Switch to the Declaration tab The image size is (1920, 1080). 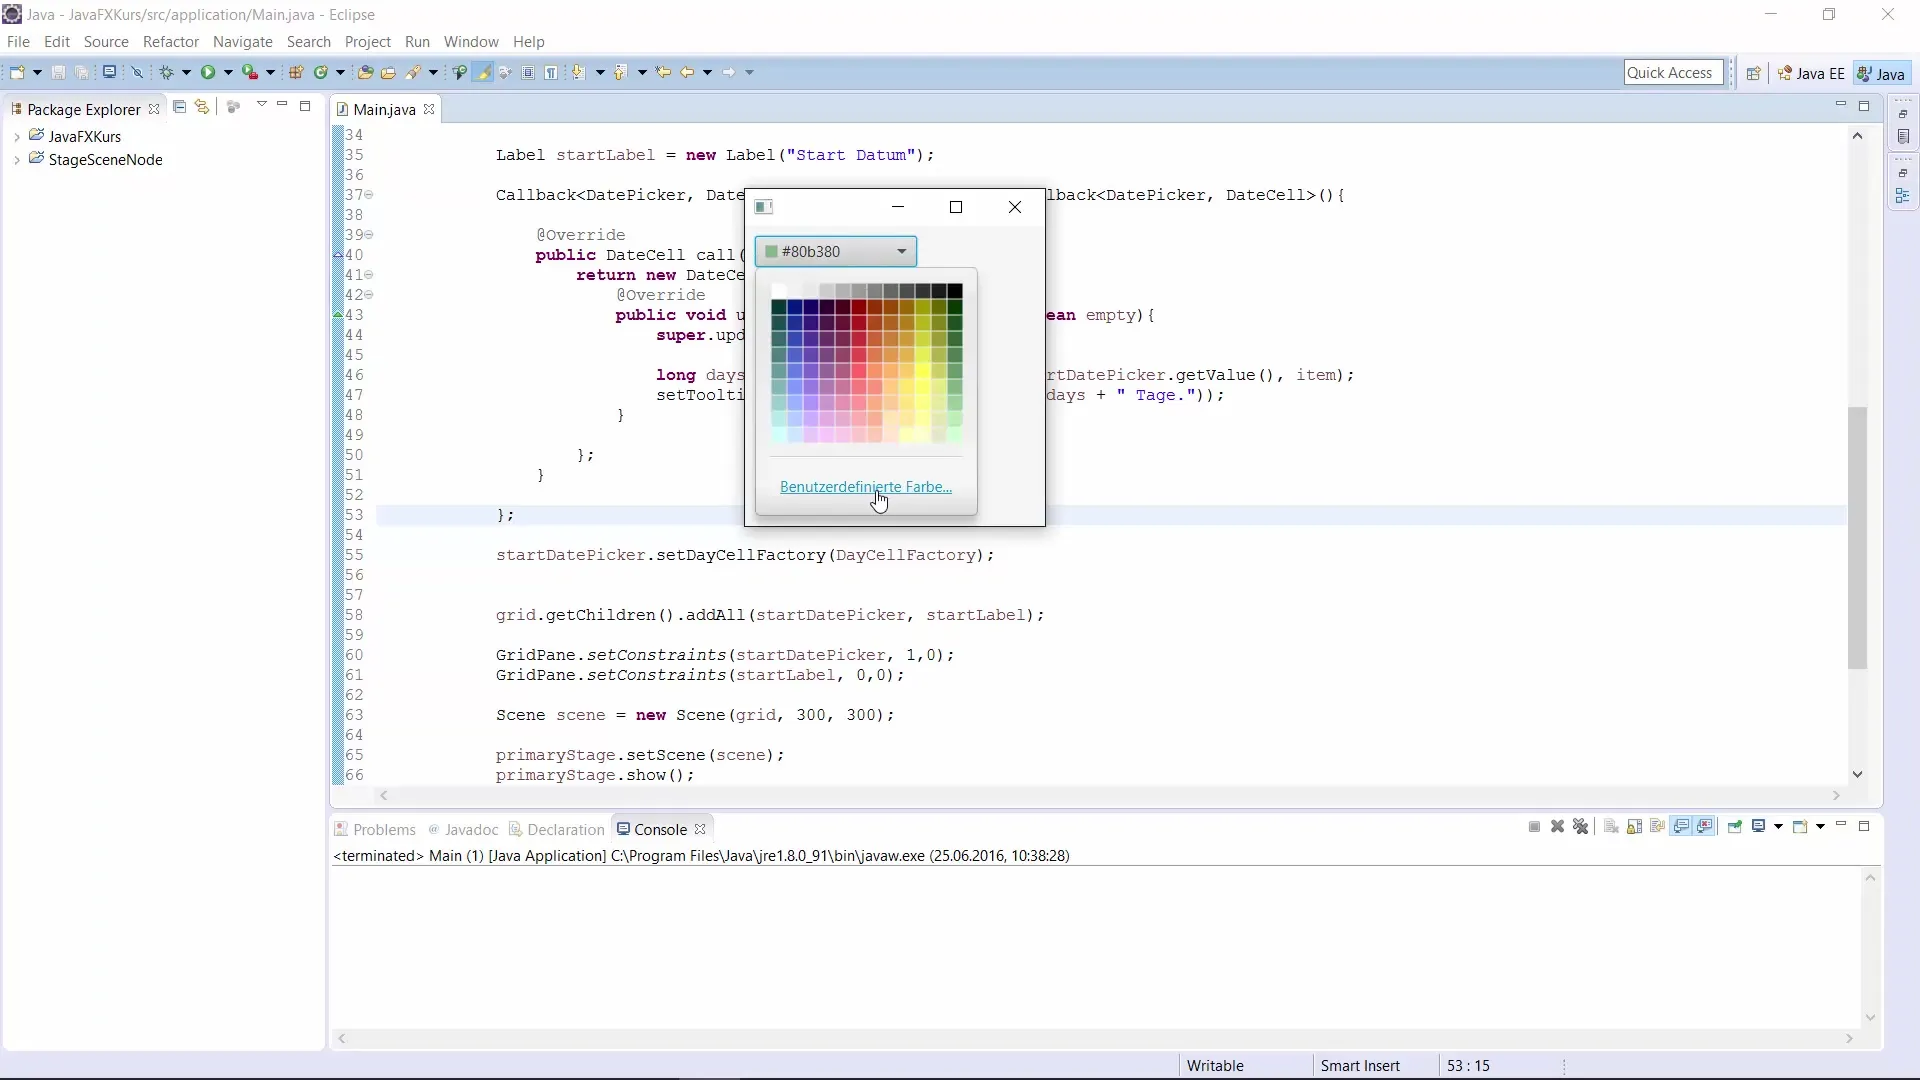[557, 829]
